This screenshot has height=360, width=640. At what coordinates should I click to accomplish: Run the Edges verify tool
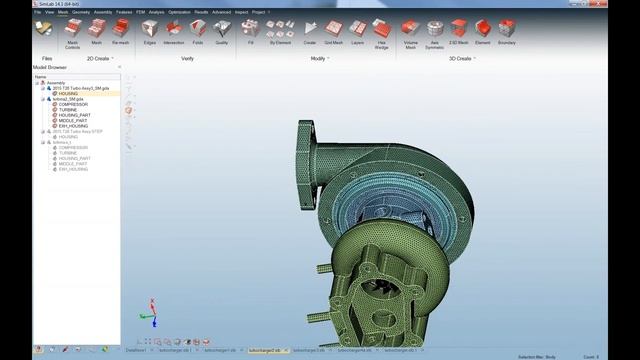150,32
